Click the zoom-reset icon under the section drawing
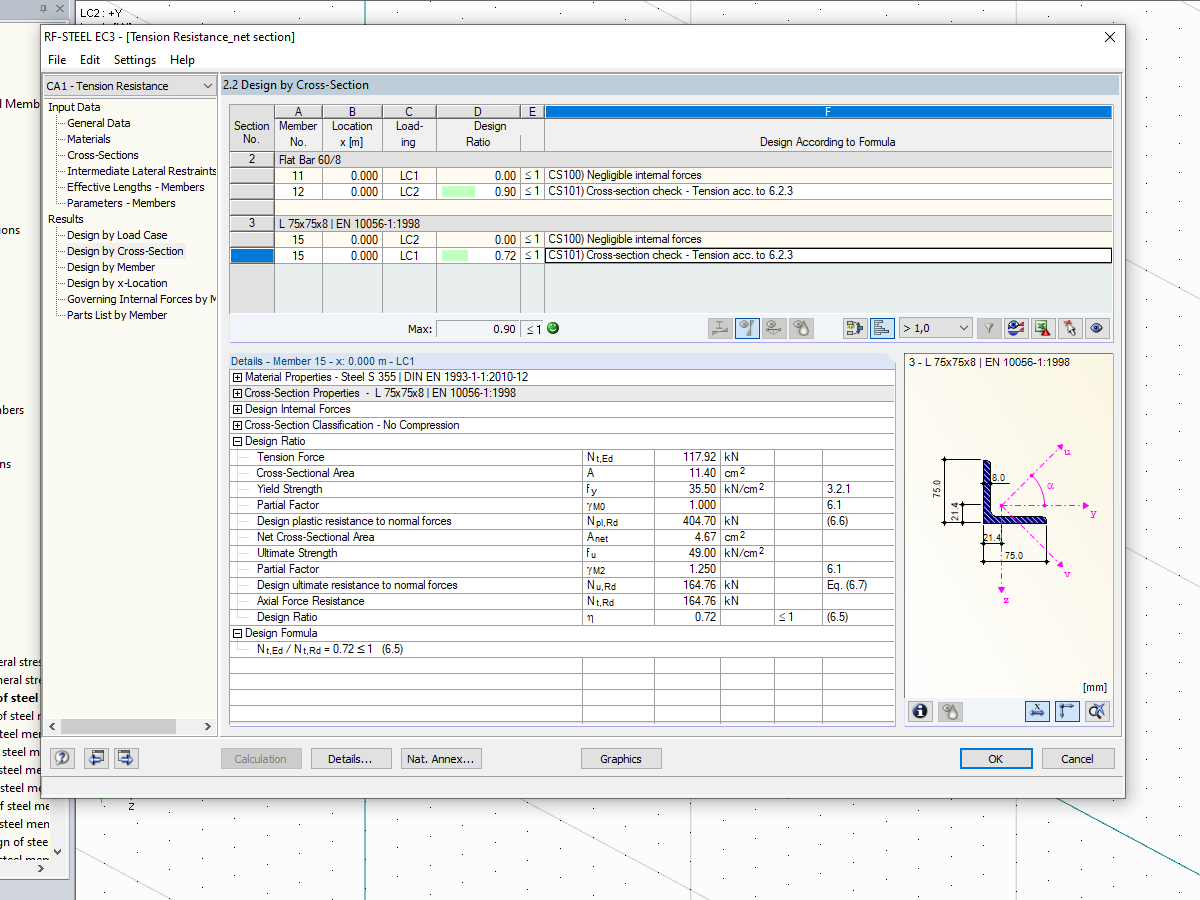Screen dimensions: 1200x900 pyautogui.click(x=1097, y=711)
